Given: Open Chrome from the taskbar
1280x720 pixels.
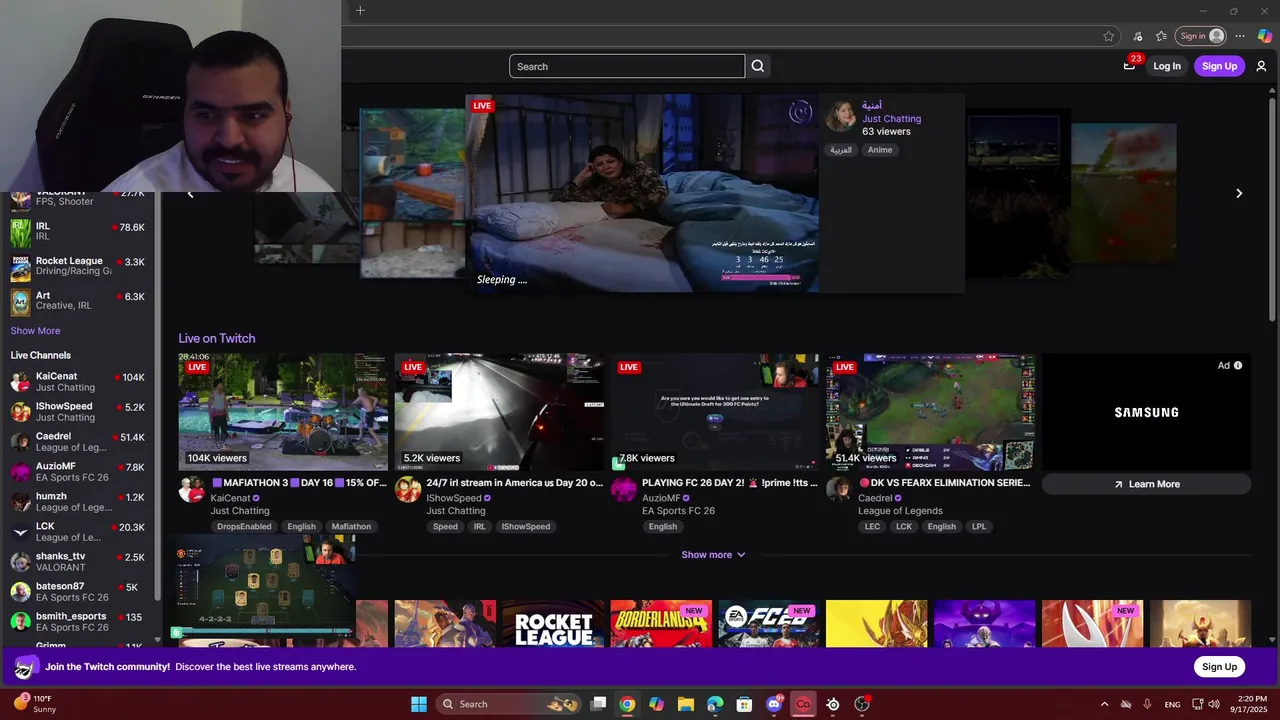Looking at the screenshot, I should coord(627,704).
